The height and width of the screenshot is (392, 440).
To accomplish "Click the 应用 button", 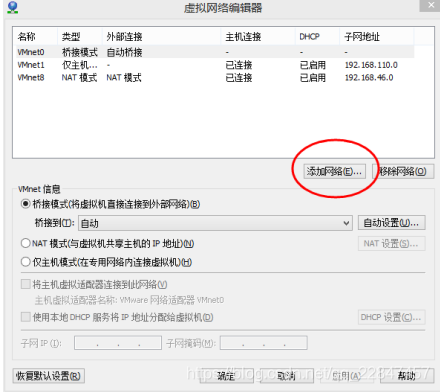I will 347,376.
